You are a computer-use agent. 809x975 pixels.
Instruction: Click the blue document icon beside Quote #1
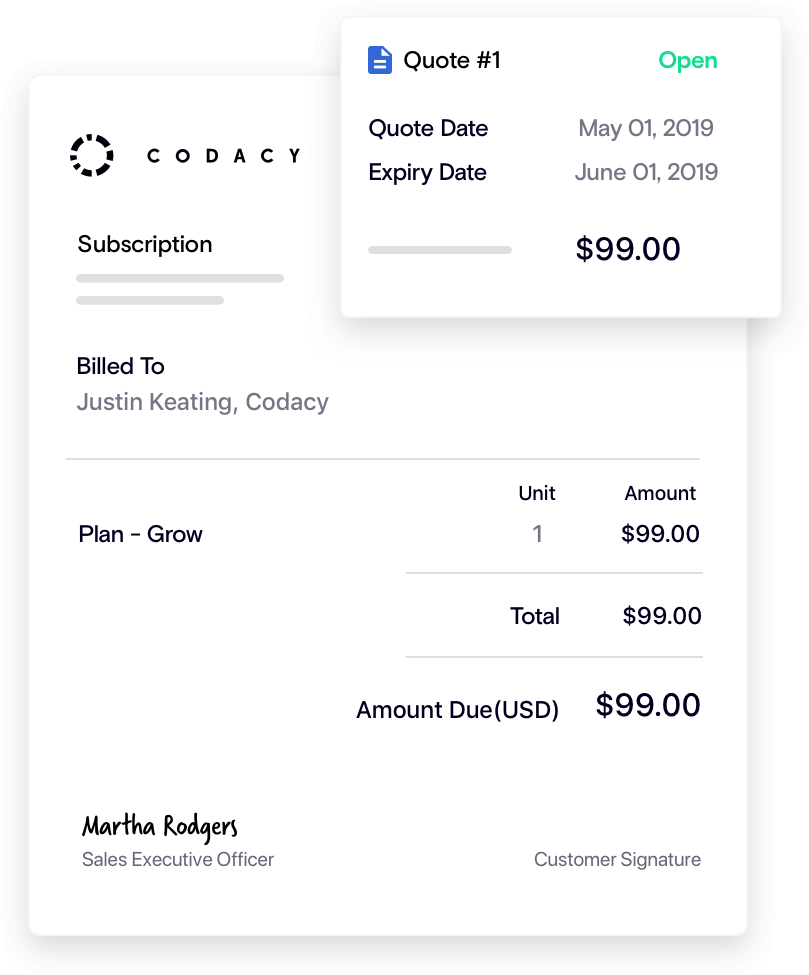pyautogui.click(x=379, y=60)
